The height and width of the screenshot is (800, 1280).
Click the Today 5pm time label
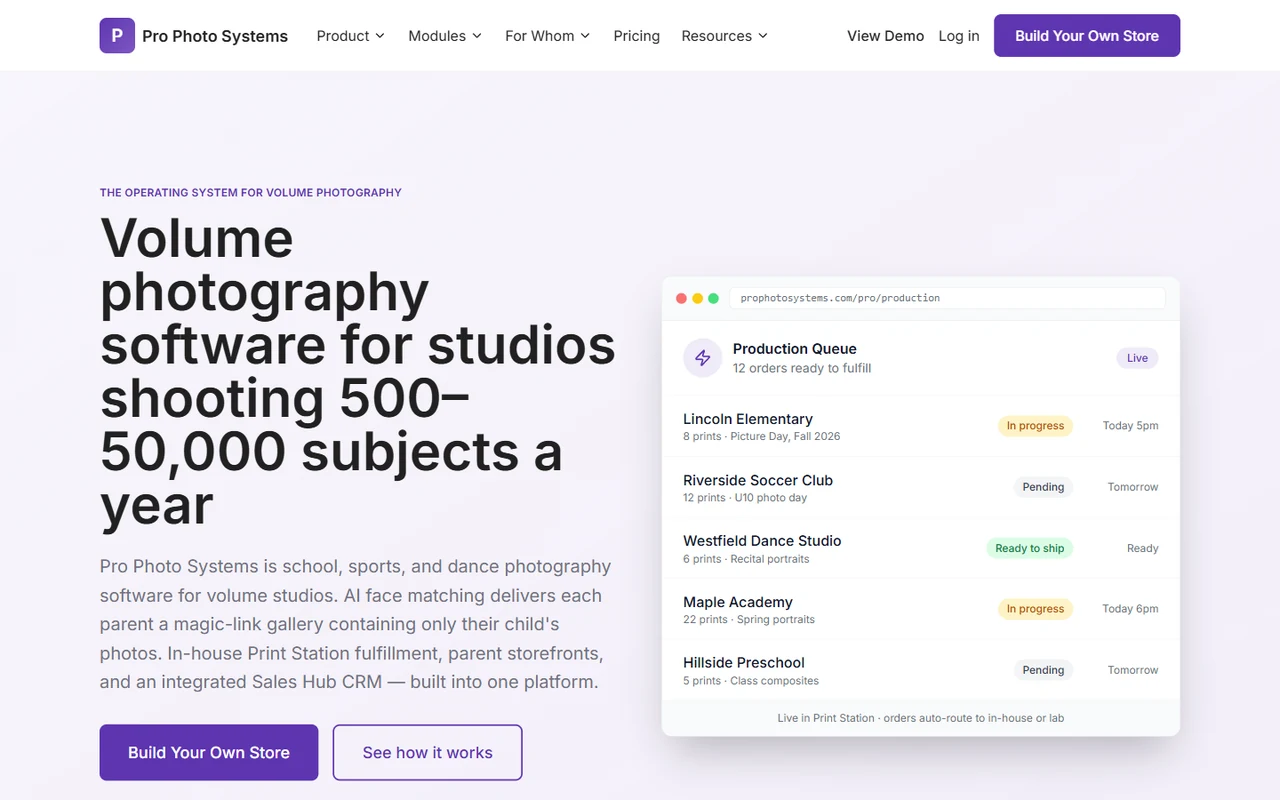click(1131, 426)
